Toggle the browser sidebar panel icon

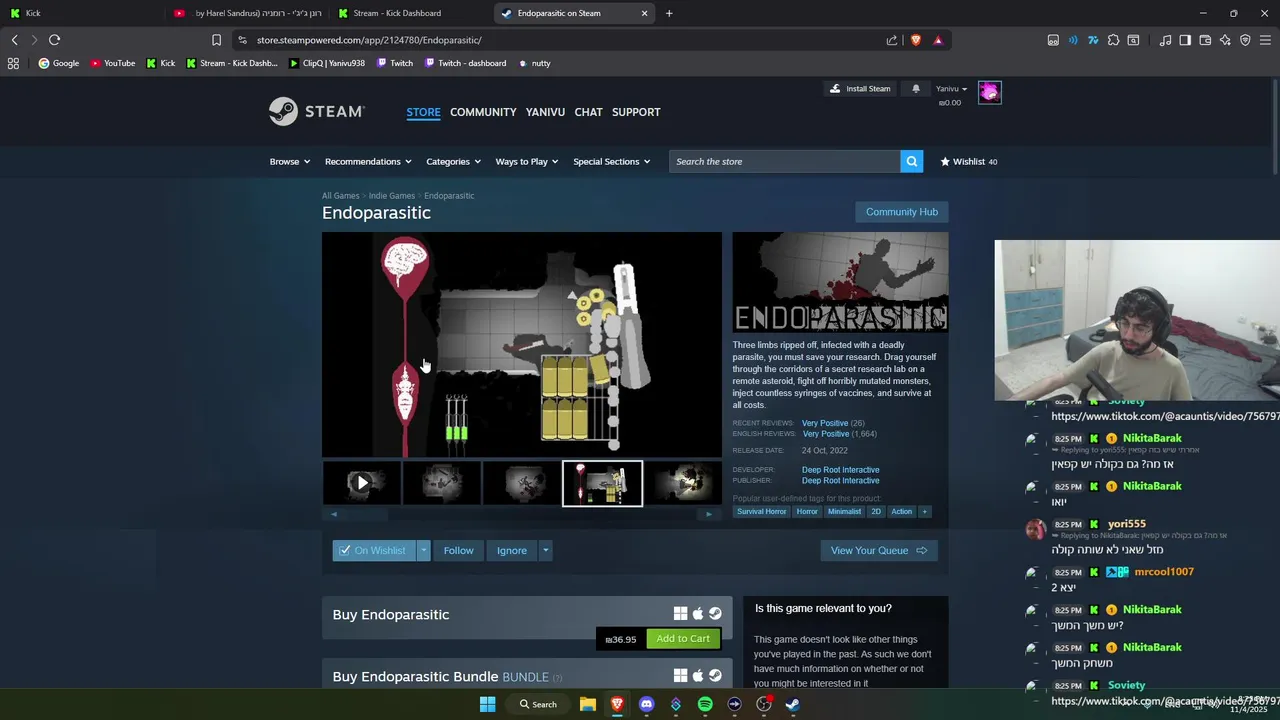point(1185,40)
